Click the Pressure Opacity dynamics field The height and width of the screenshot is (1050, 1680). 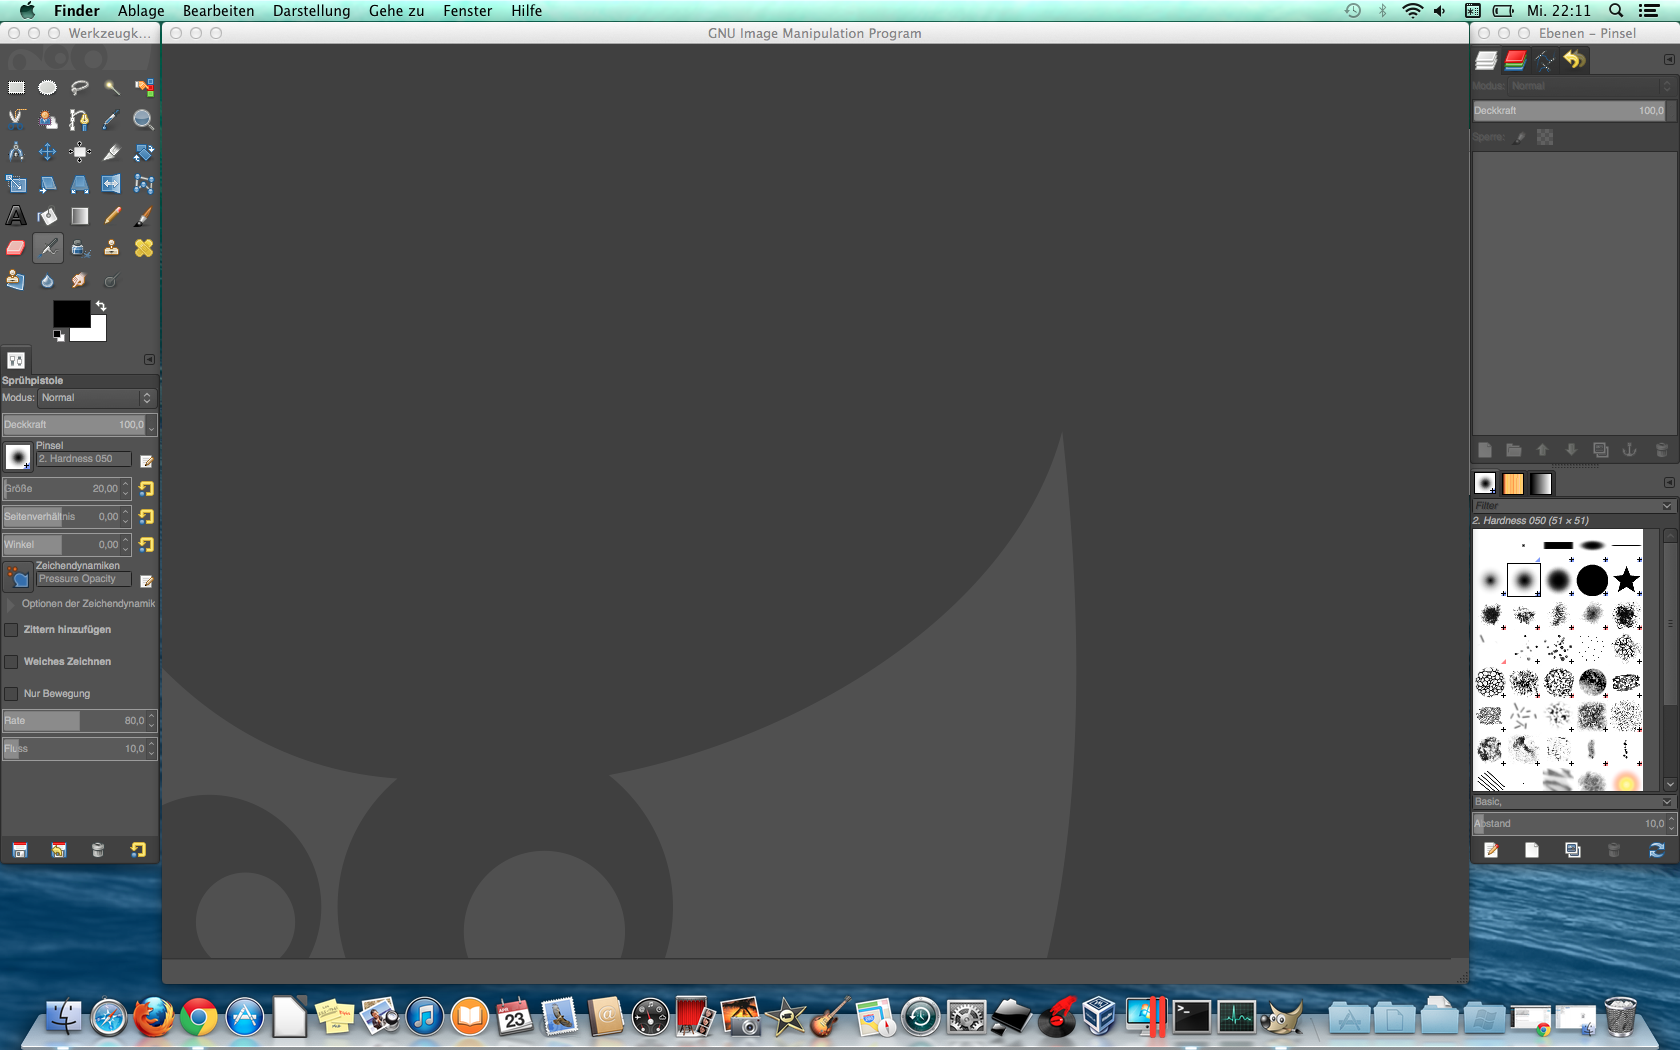tap(84, 579)
